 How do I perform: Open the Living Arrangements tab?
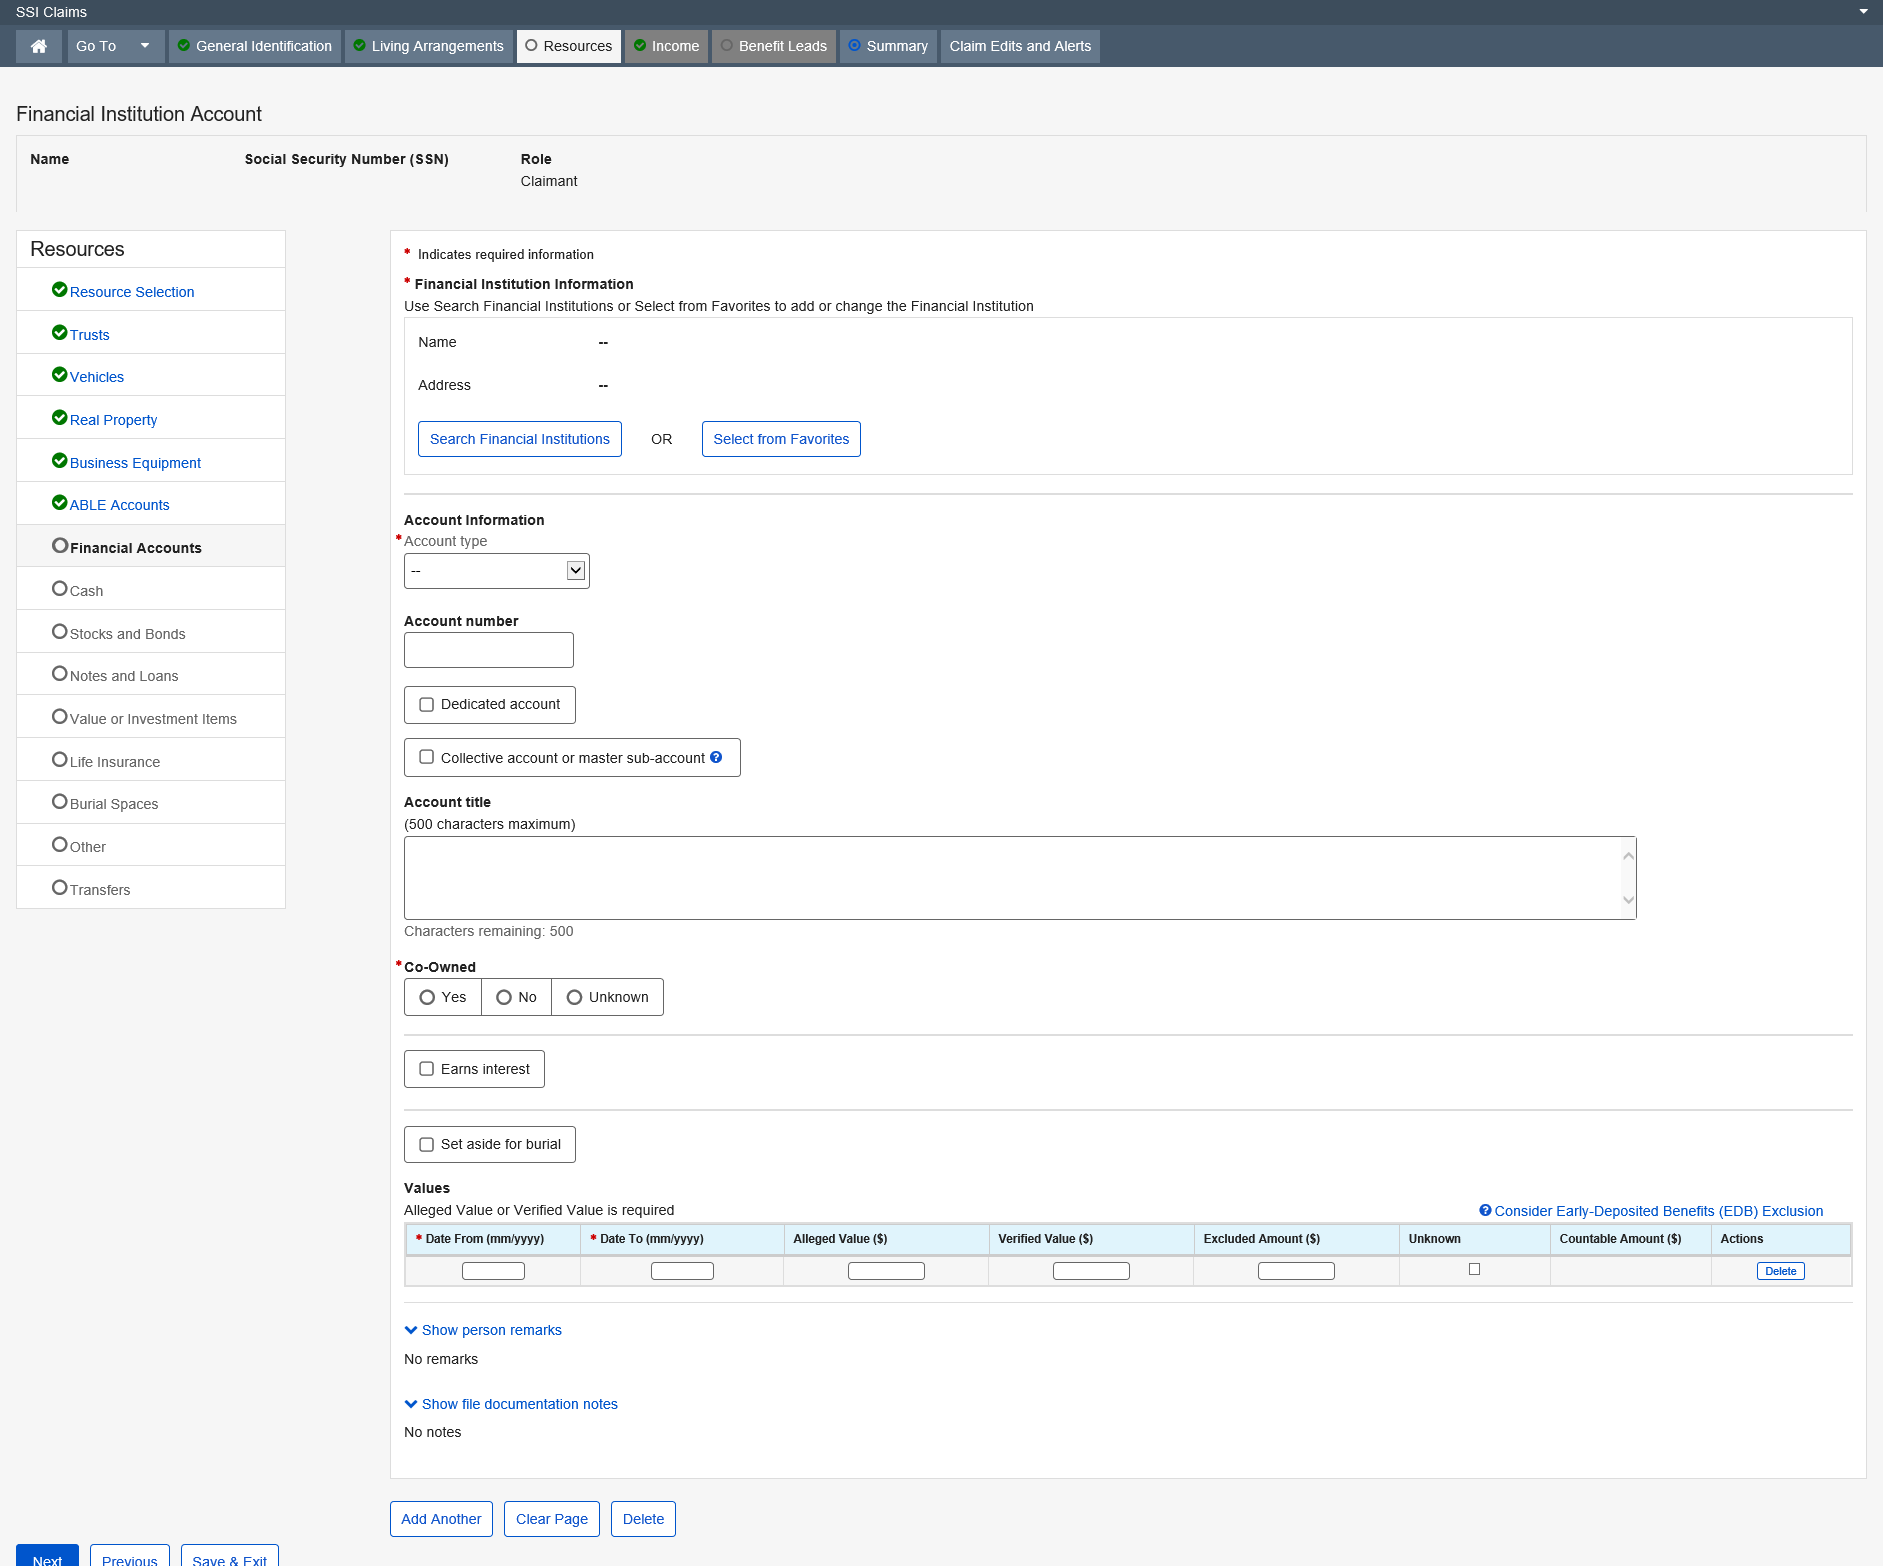pos(429,46)
